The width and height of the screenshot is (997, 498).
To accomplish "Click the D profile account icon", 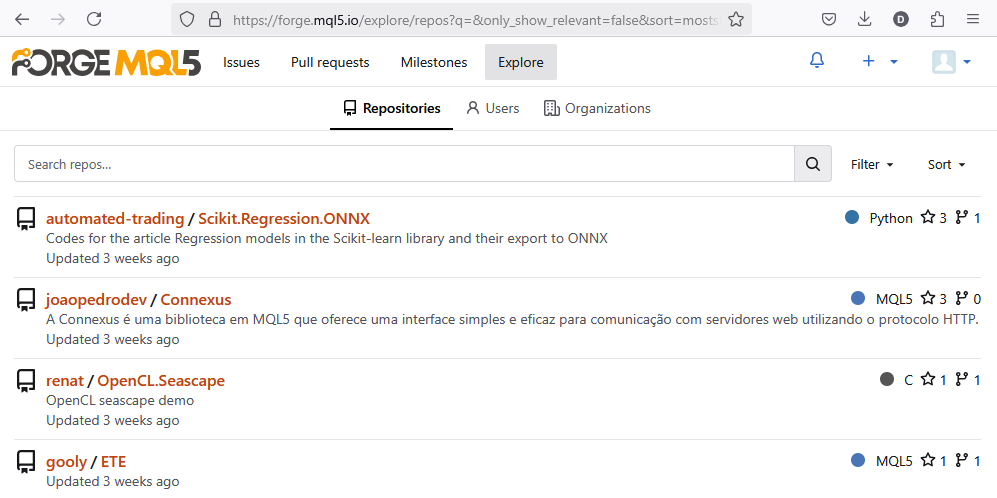I will point(900,20).
